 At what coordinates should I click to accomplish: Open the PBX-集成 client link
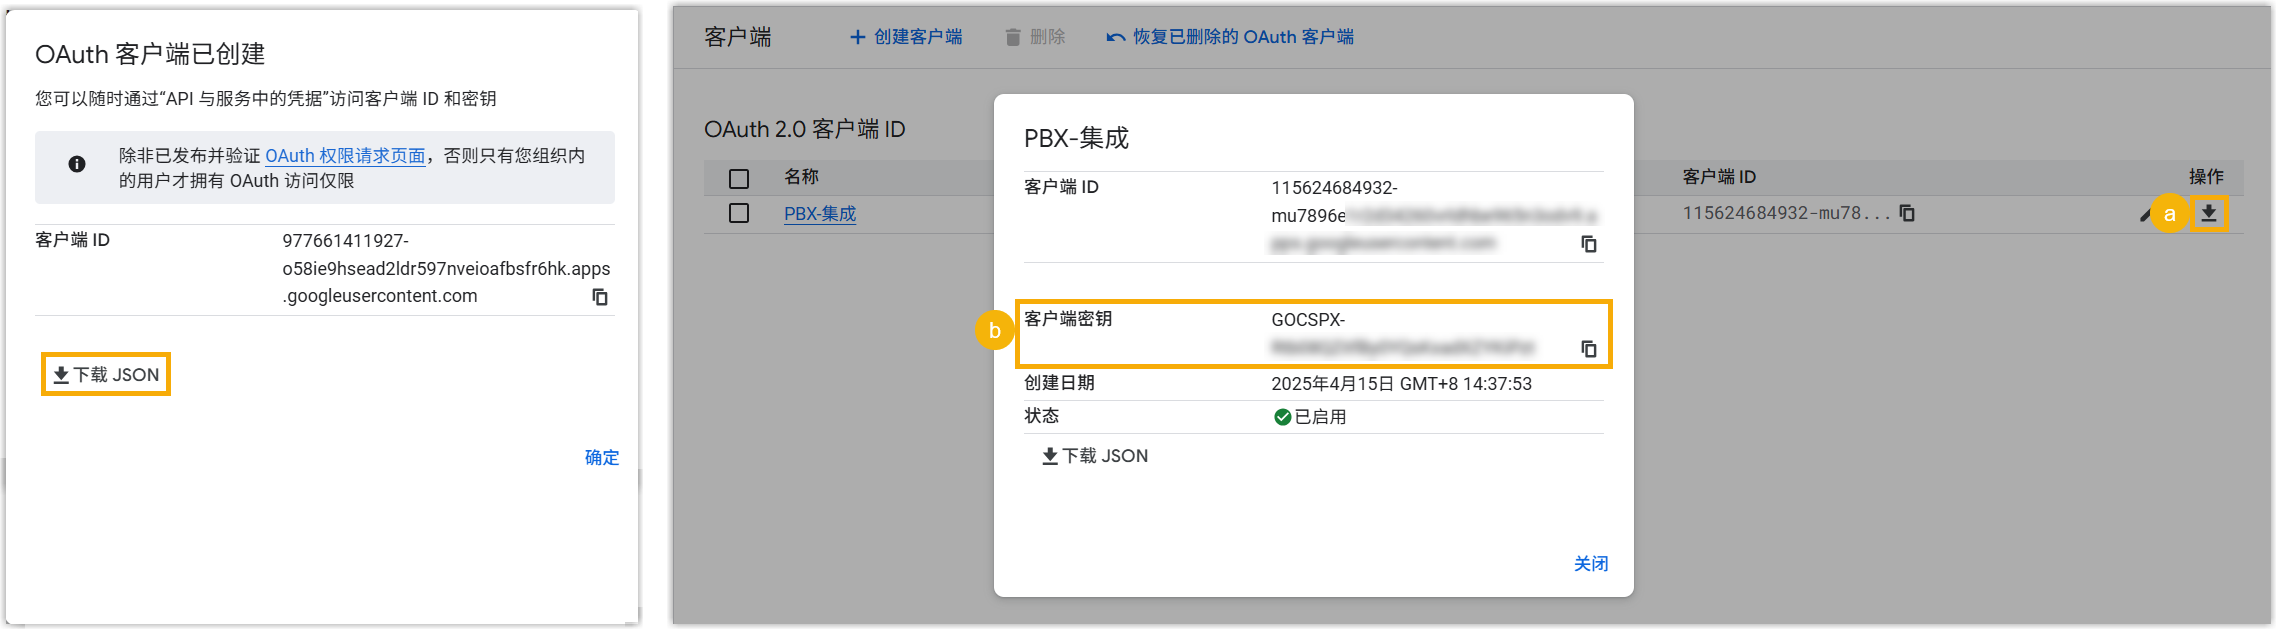tap(820, 214)
